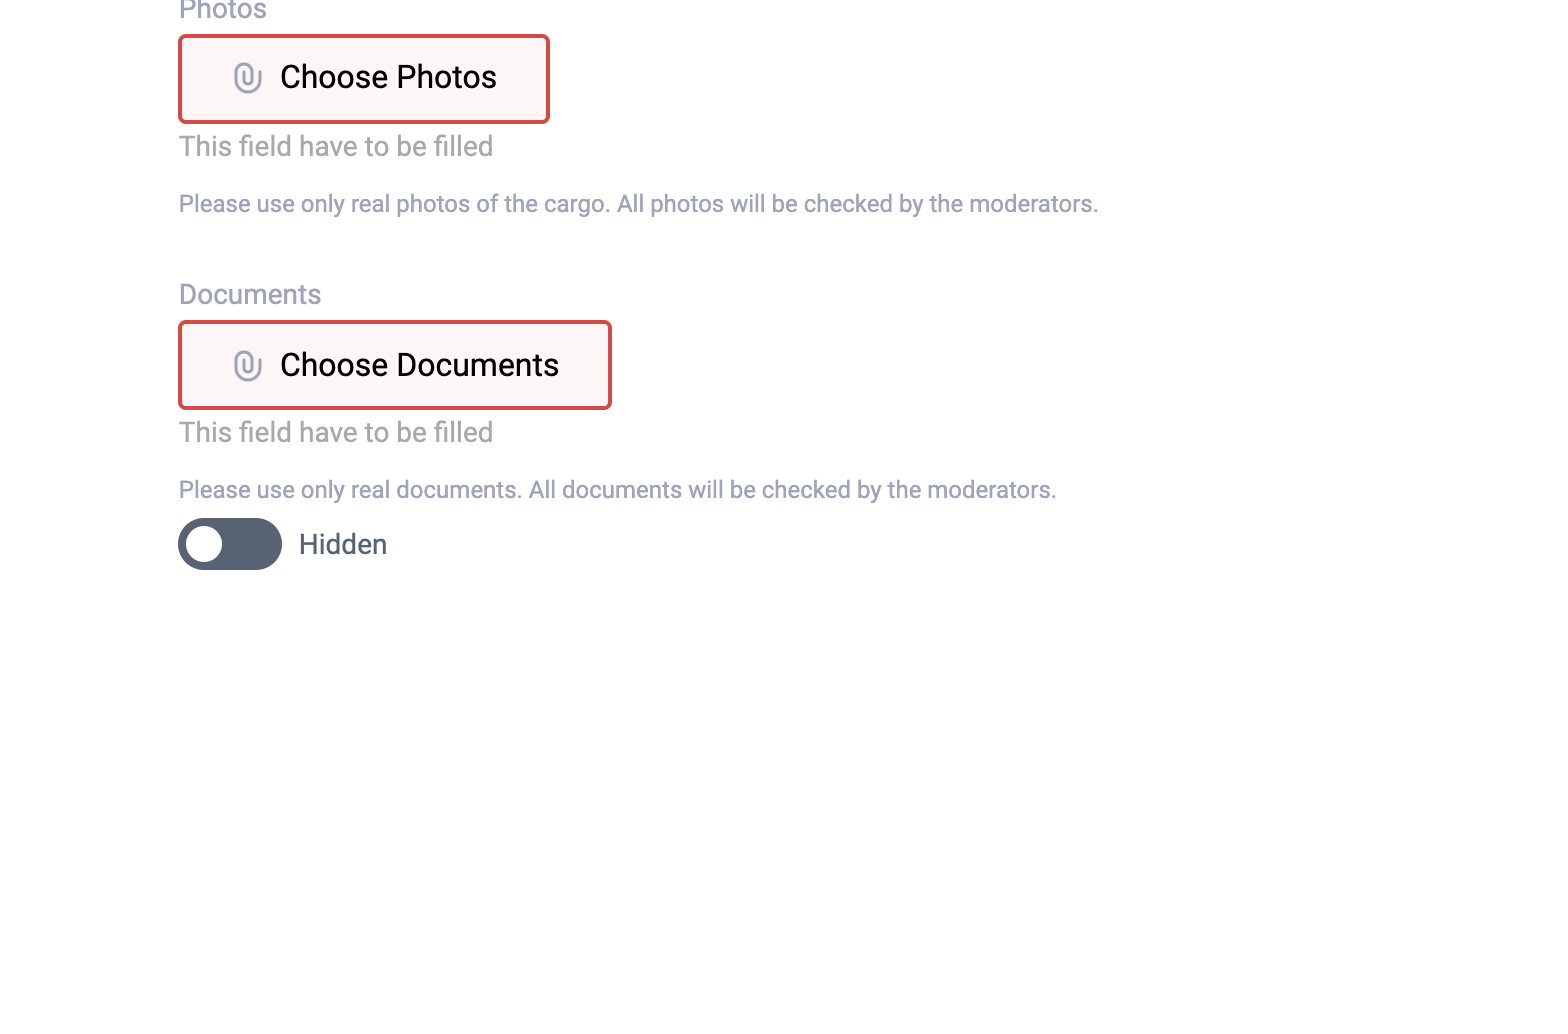This screenshot has width=1568, height=1034.
Task: Click the real photos of cargo hint text
Action: 639,204
